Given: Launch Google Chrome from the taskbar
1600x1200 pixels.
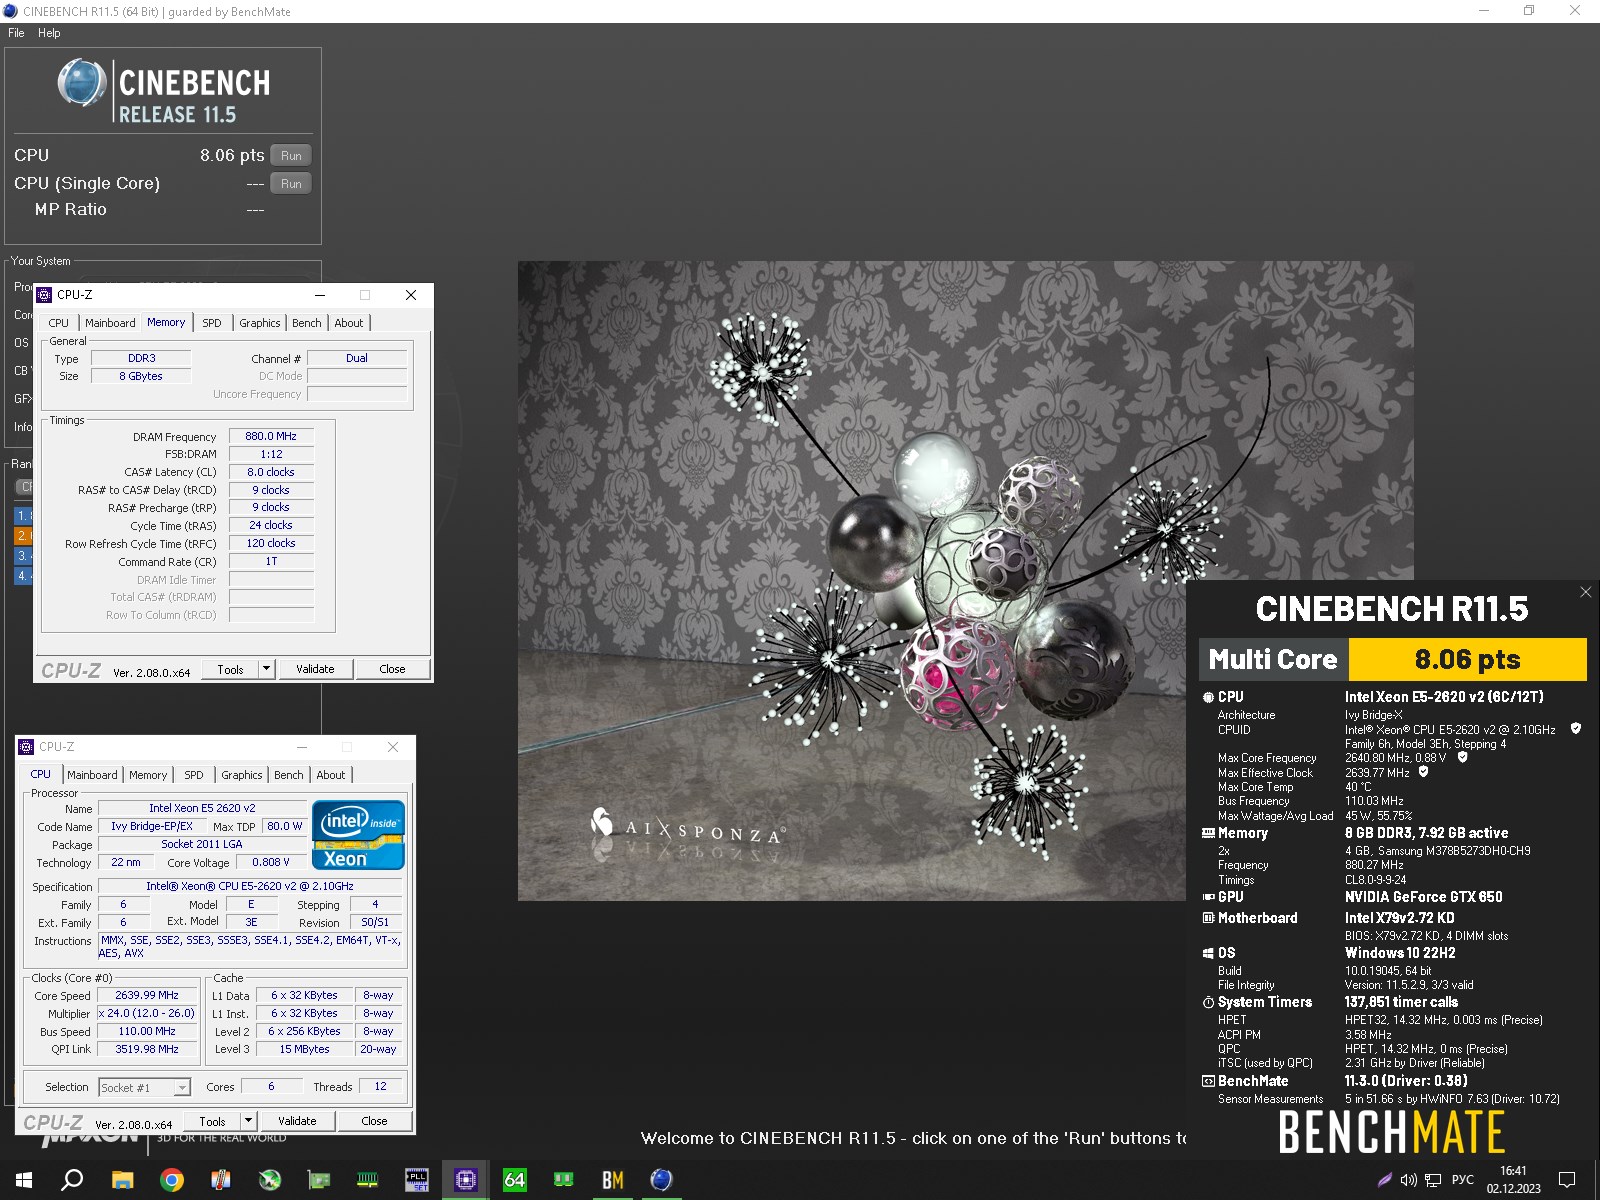Looking at the screenshot, I should click(x=172, y=1180).
